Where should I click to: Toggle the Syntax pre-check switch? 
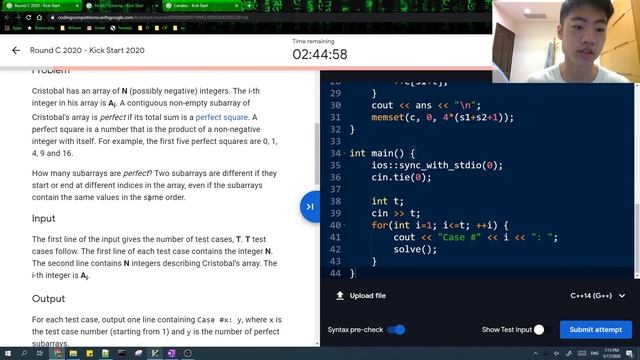pyautogui.click(x=396, y=329)
